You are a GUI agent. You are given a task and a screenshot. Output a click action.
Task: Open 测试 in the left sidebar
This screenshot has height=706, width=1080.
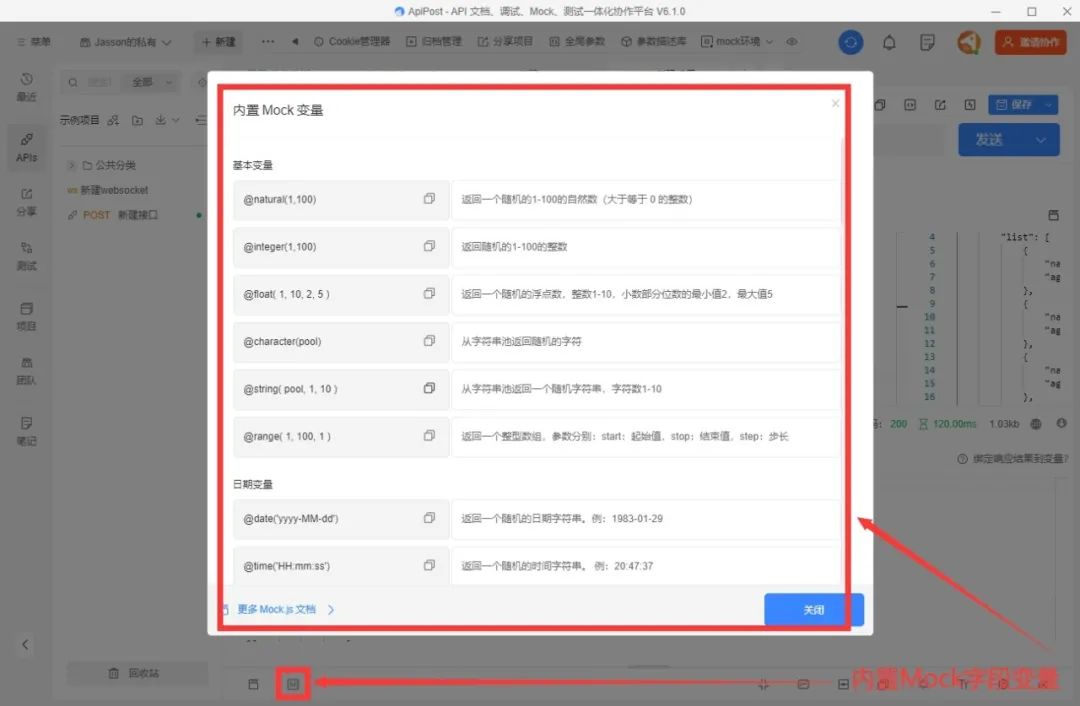coord(26,256)
